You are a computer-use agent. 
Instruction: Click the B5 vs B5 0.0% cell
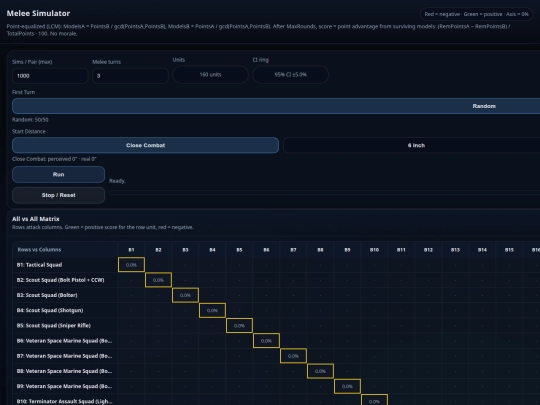coord(239,325)
